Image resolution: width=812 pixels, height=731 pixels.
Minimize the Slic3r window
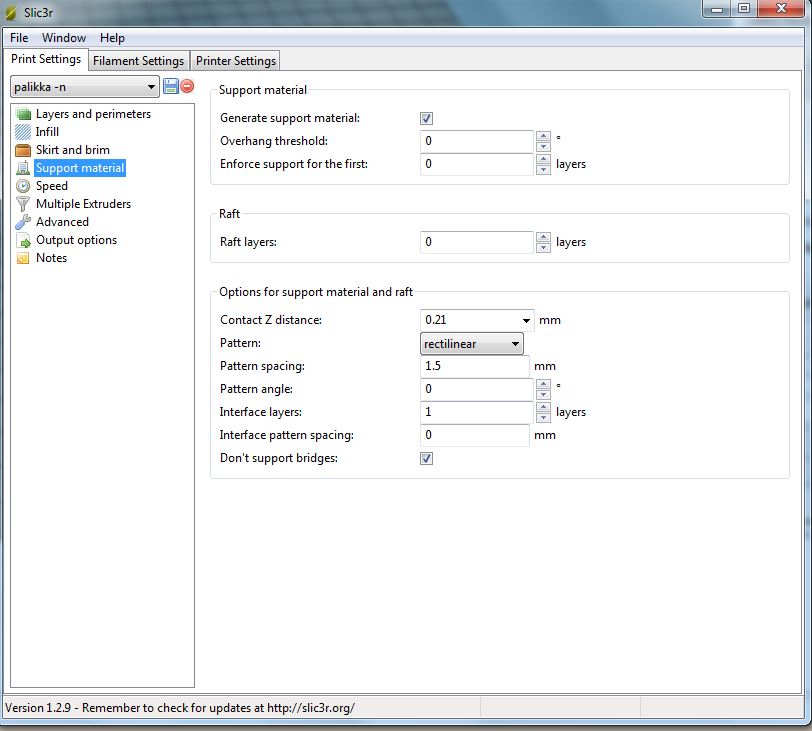[x=717, y=9]
